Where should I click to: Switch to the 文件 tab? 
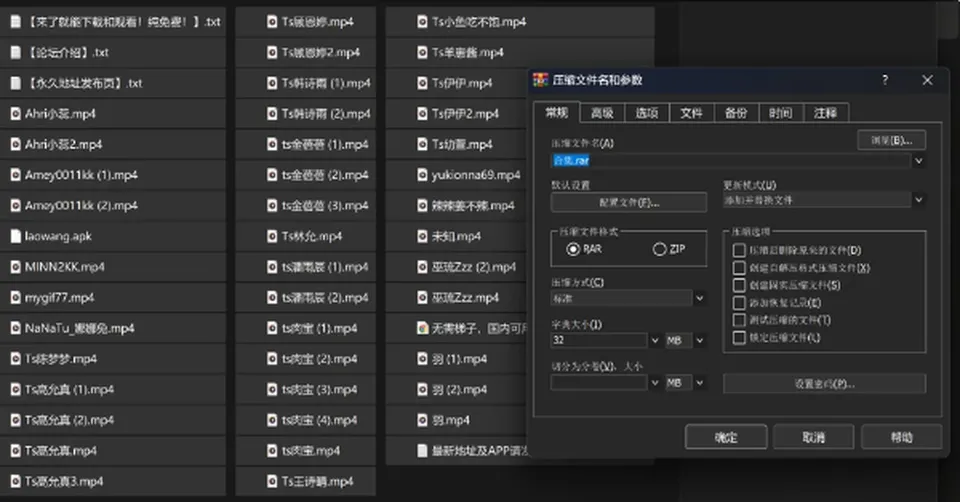(691, 113)
